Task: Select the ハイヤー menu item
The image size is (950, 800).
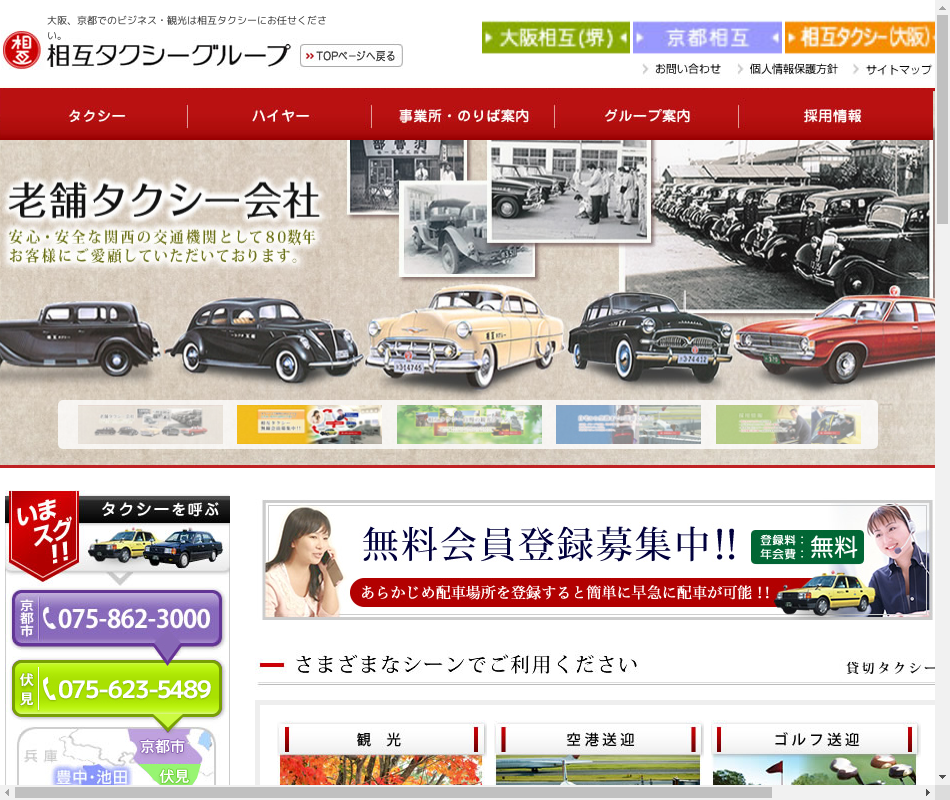Action: pyautogui.click(x=280, y=116)
